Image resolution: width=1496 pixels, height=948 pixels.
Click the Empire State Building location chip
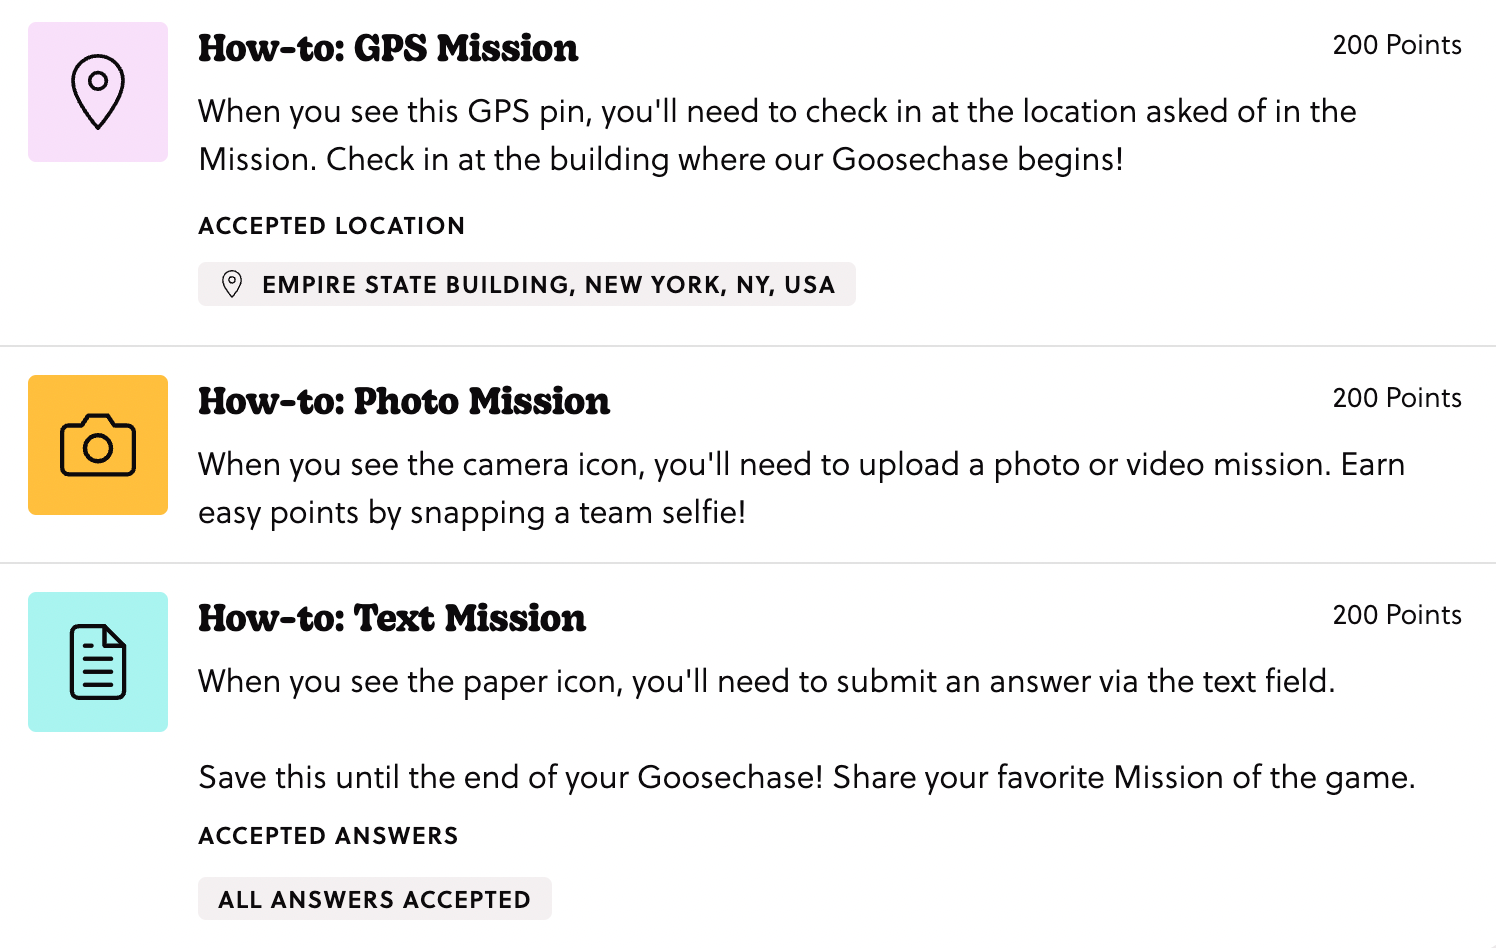click(527, 284)
